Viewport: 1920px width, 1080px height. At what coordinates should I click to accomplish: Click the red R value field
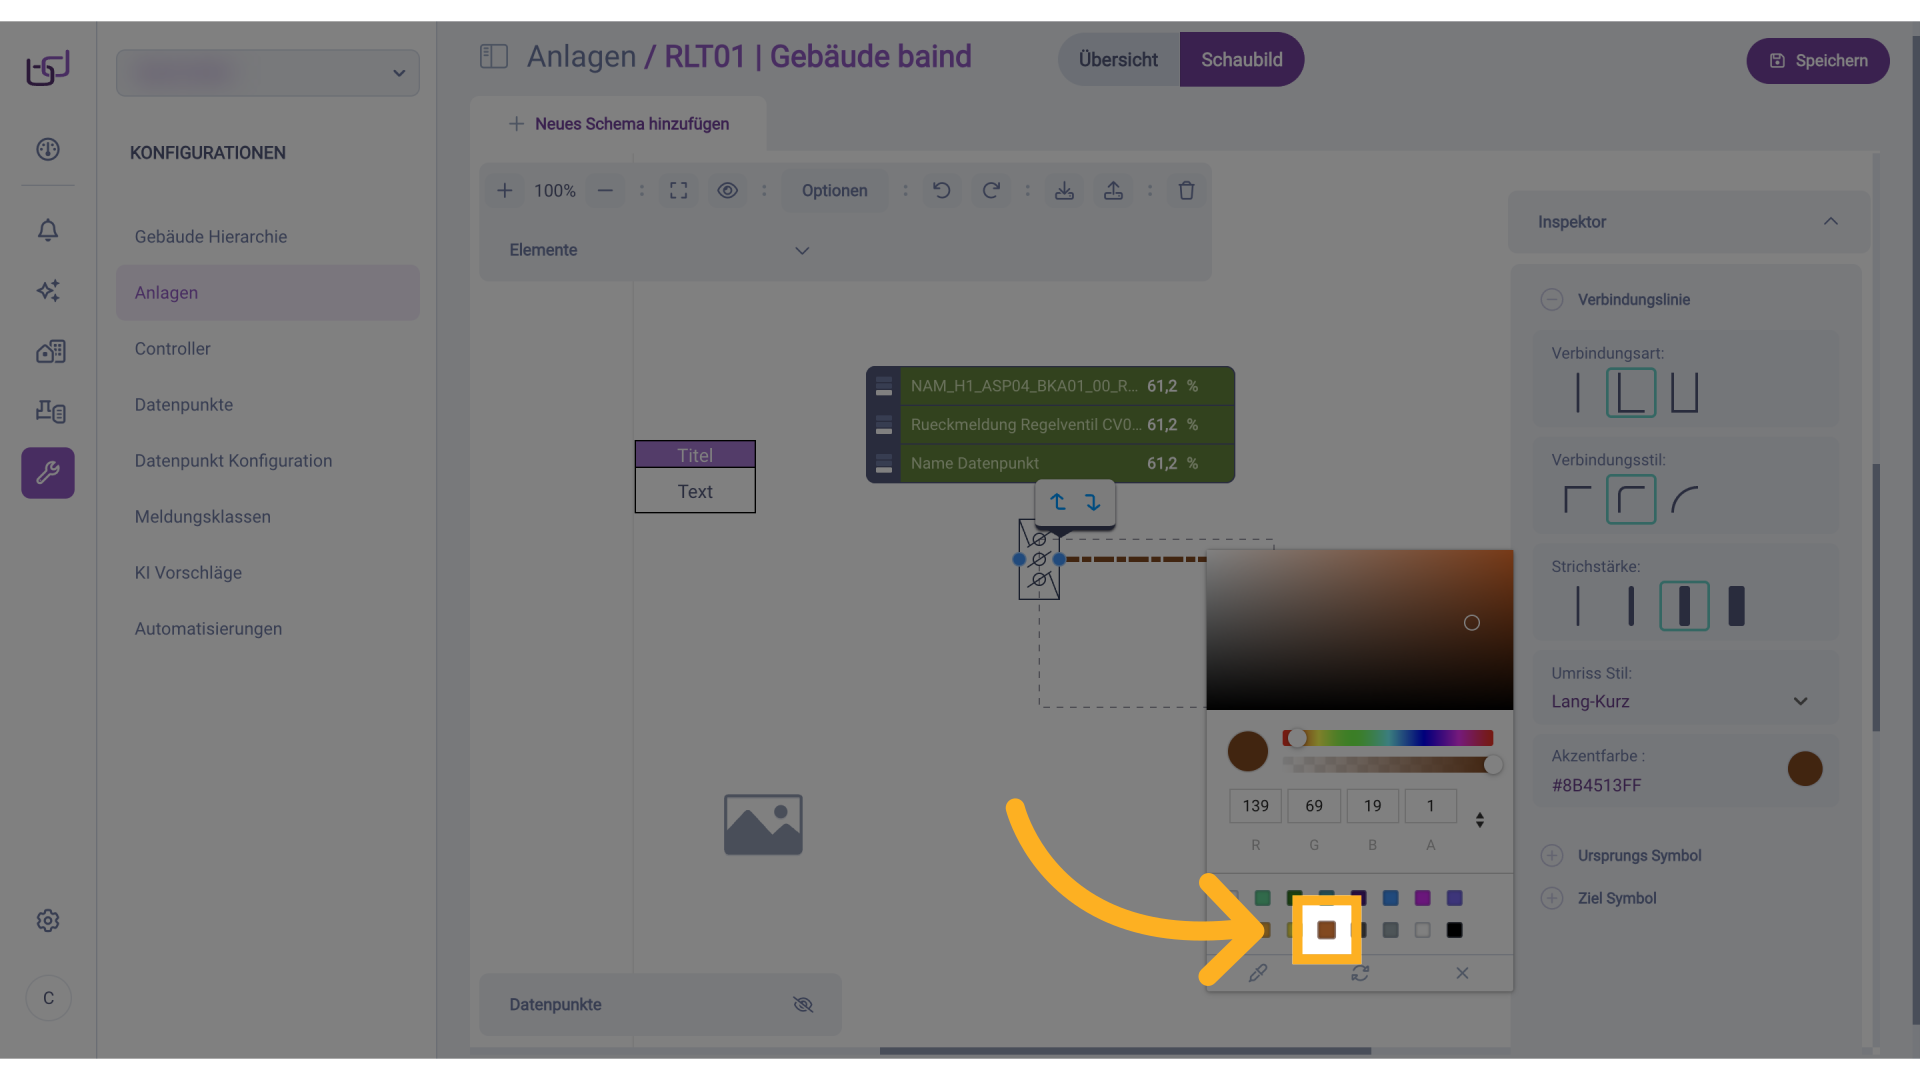[1255, 806]
